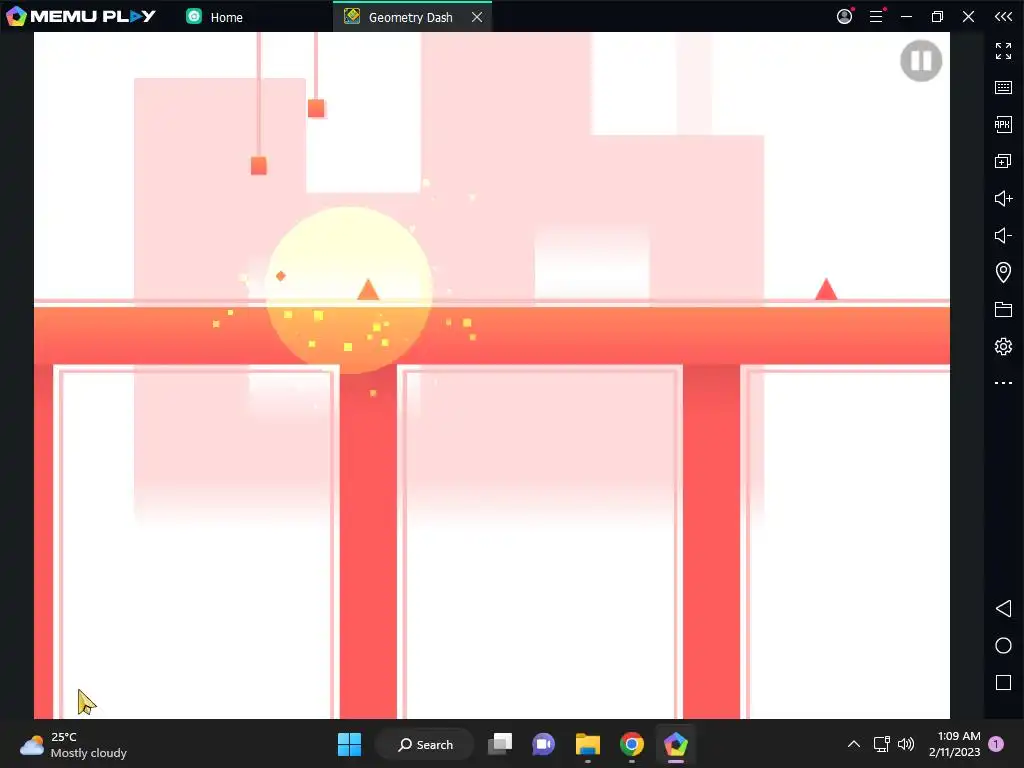
Task: Open the weather widget showing 25°C
Action: 73,744
